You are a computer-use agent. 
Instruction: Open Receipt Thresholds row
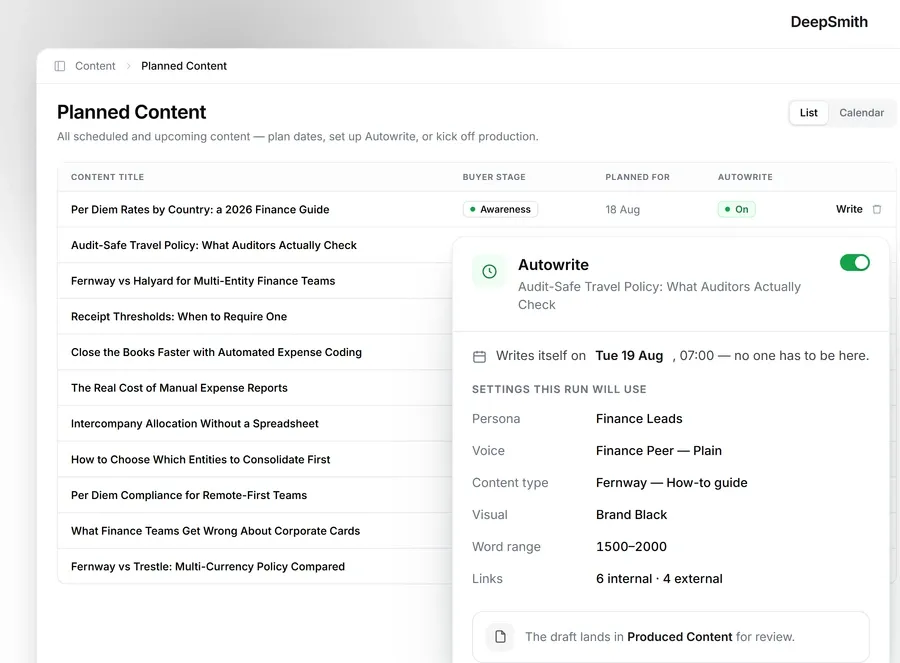click(x=179, y=316)
